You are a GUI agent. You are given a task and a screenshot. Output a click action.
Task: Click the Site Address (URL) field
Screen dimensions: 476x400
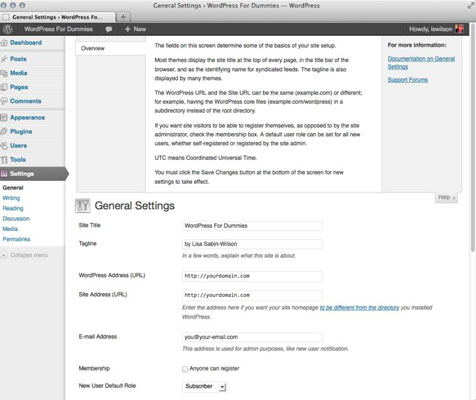(x=252, y=295)
